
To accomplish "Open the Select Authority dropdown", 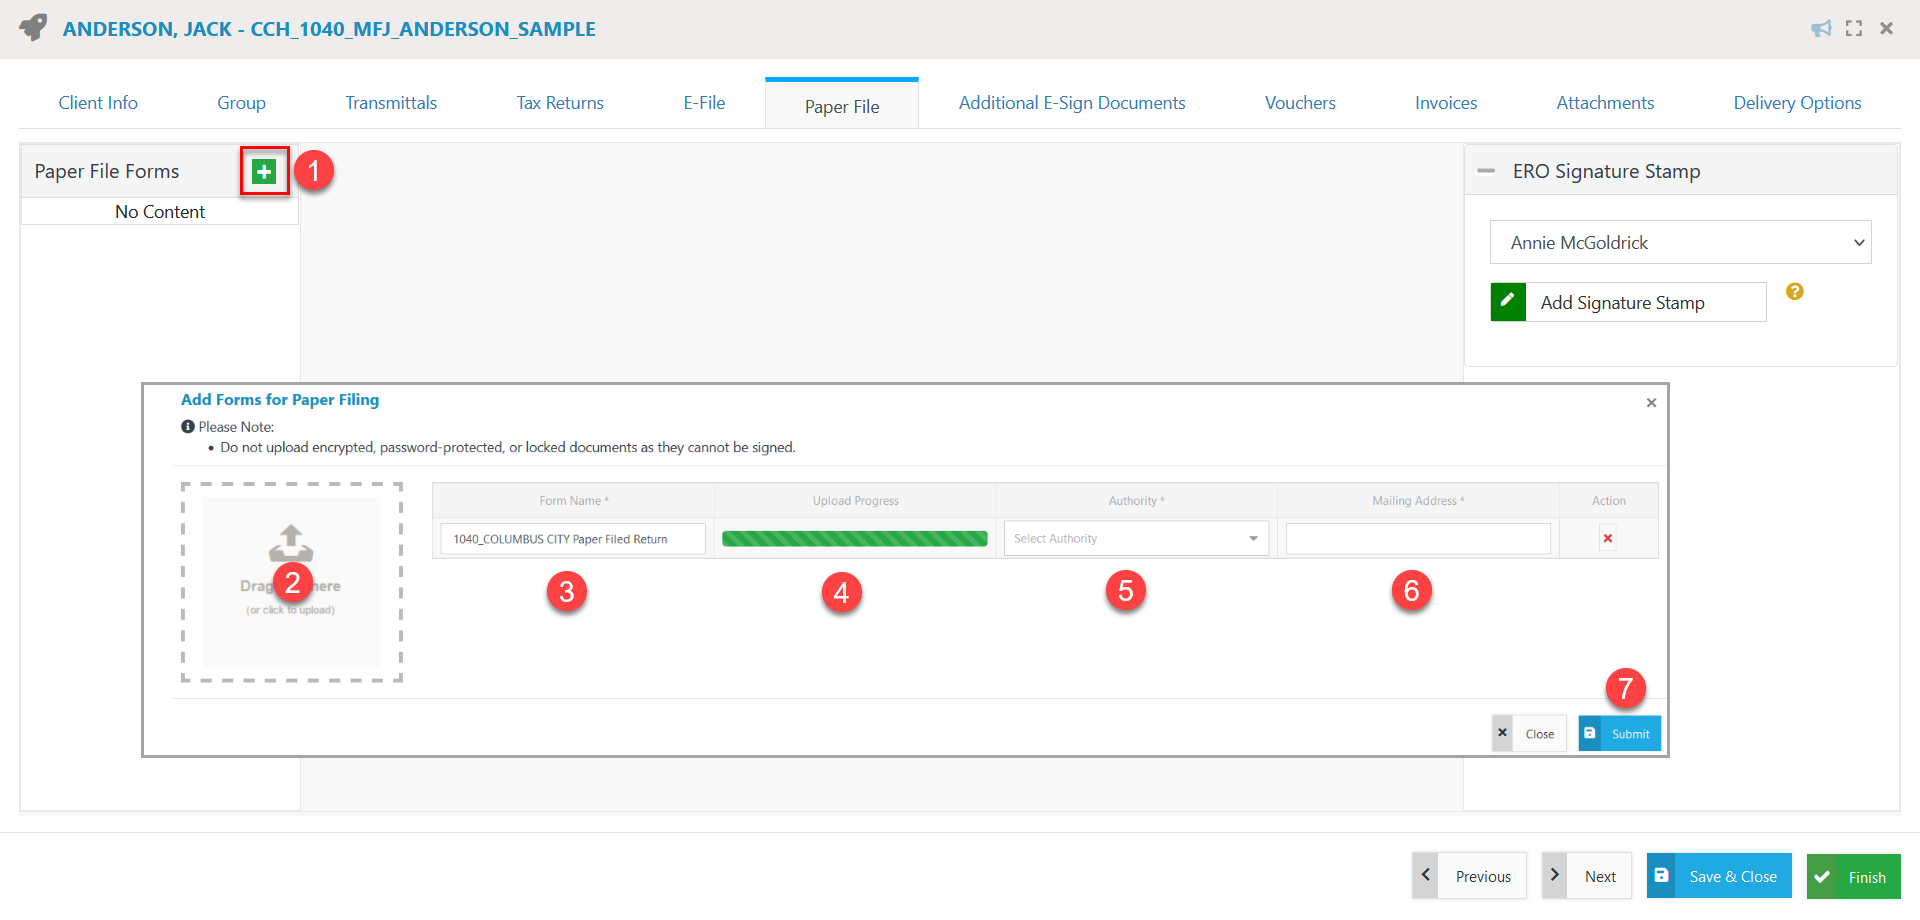I will click(x=1135, y=538).
